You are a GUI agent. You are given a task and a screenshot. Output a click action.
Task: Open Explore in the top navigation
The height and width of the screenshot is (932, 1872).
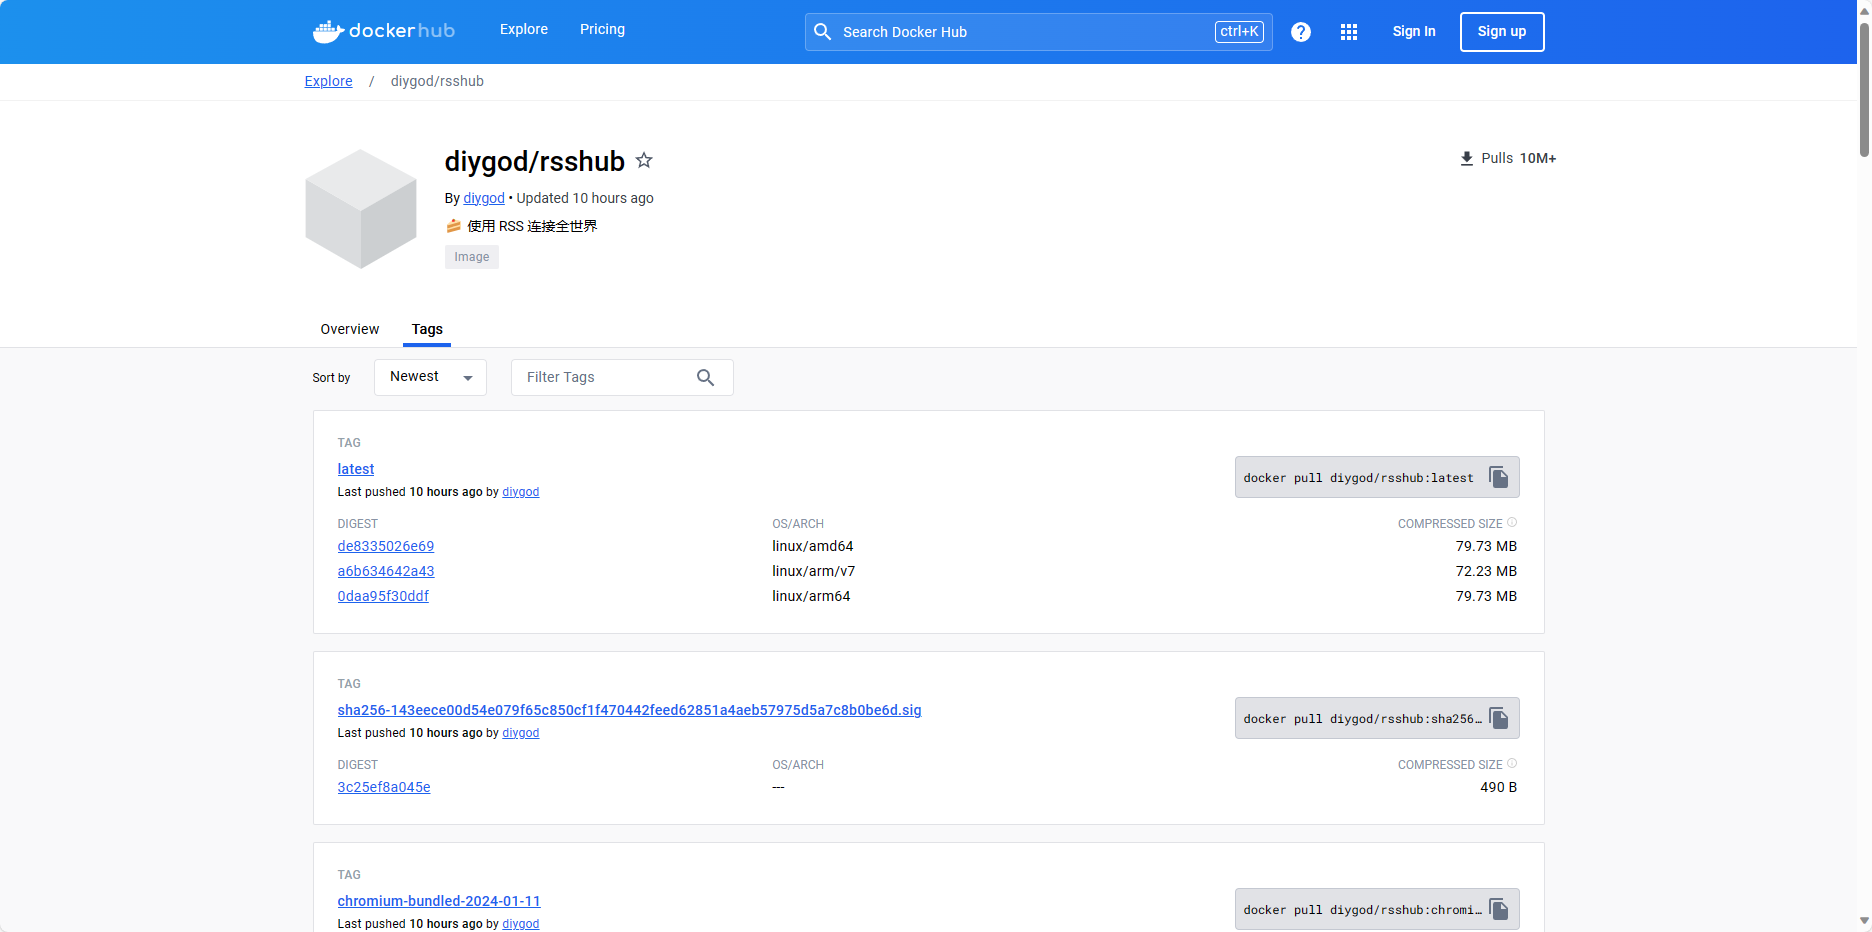point(524,30)
